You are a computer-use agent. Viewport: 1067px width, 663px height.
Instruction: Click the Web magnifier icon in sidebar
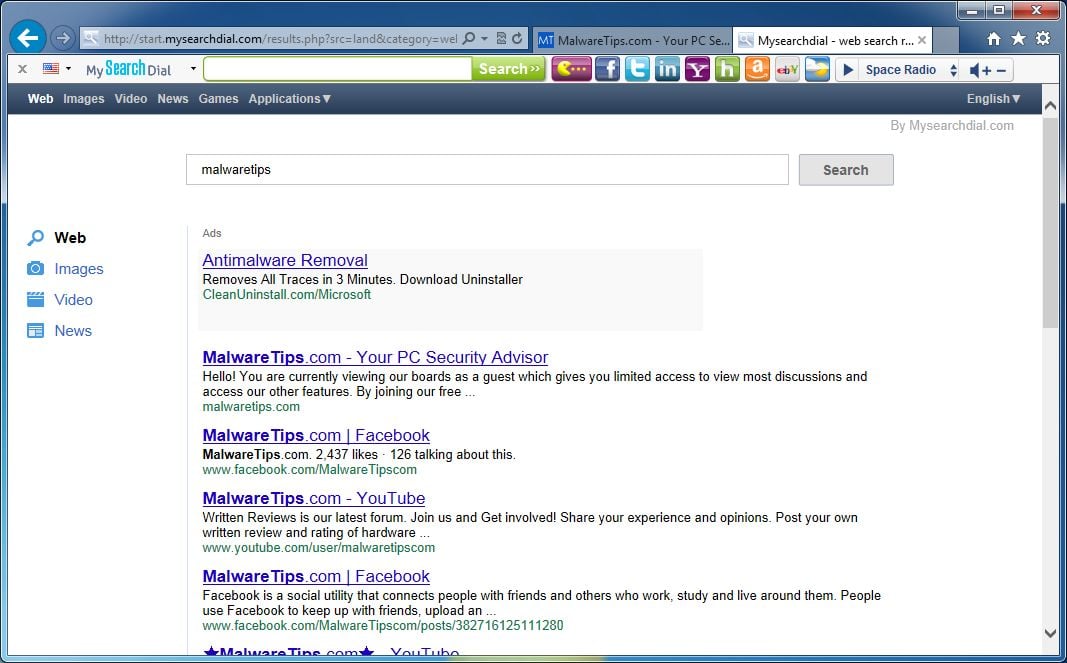[x=35, y=238]
